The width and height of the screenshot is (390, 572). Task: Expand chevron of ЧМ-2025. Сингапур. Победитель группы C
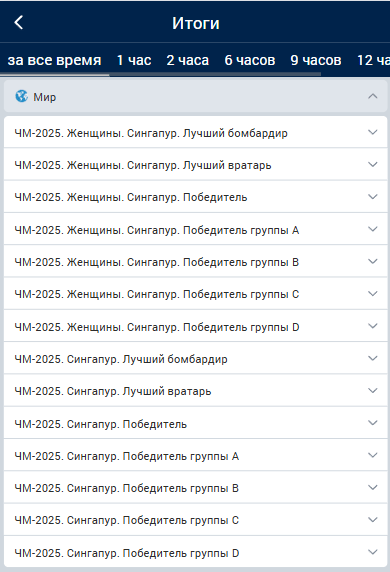point(372,519)
